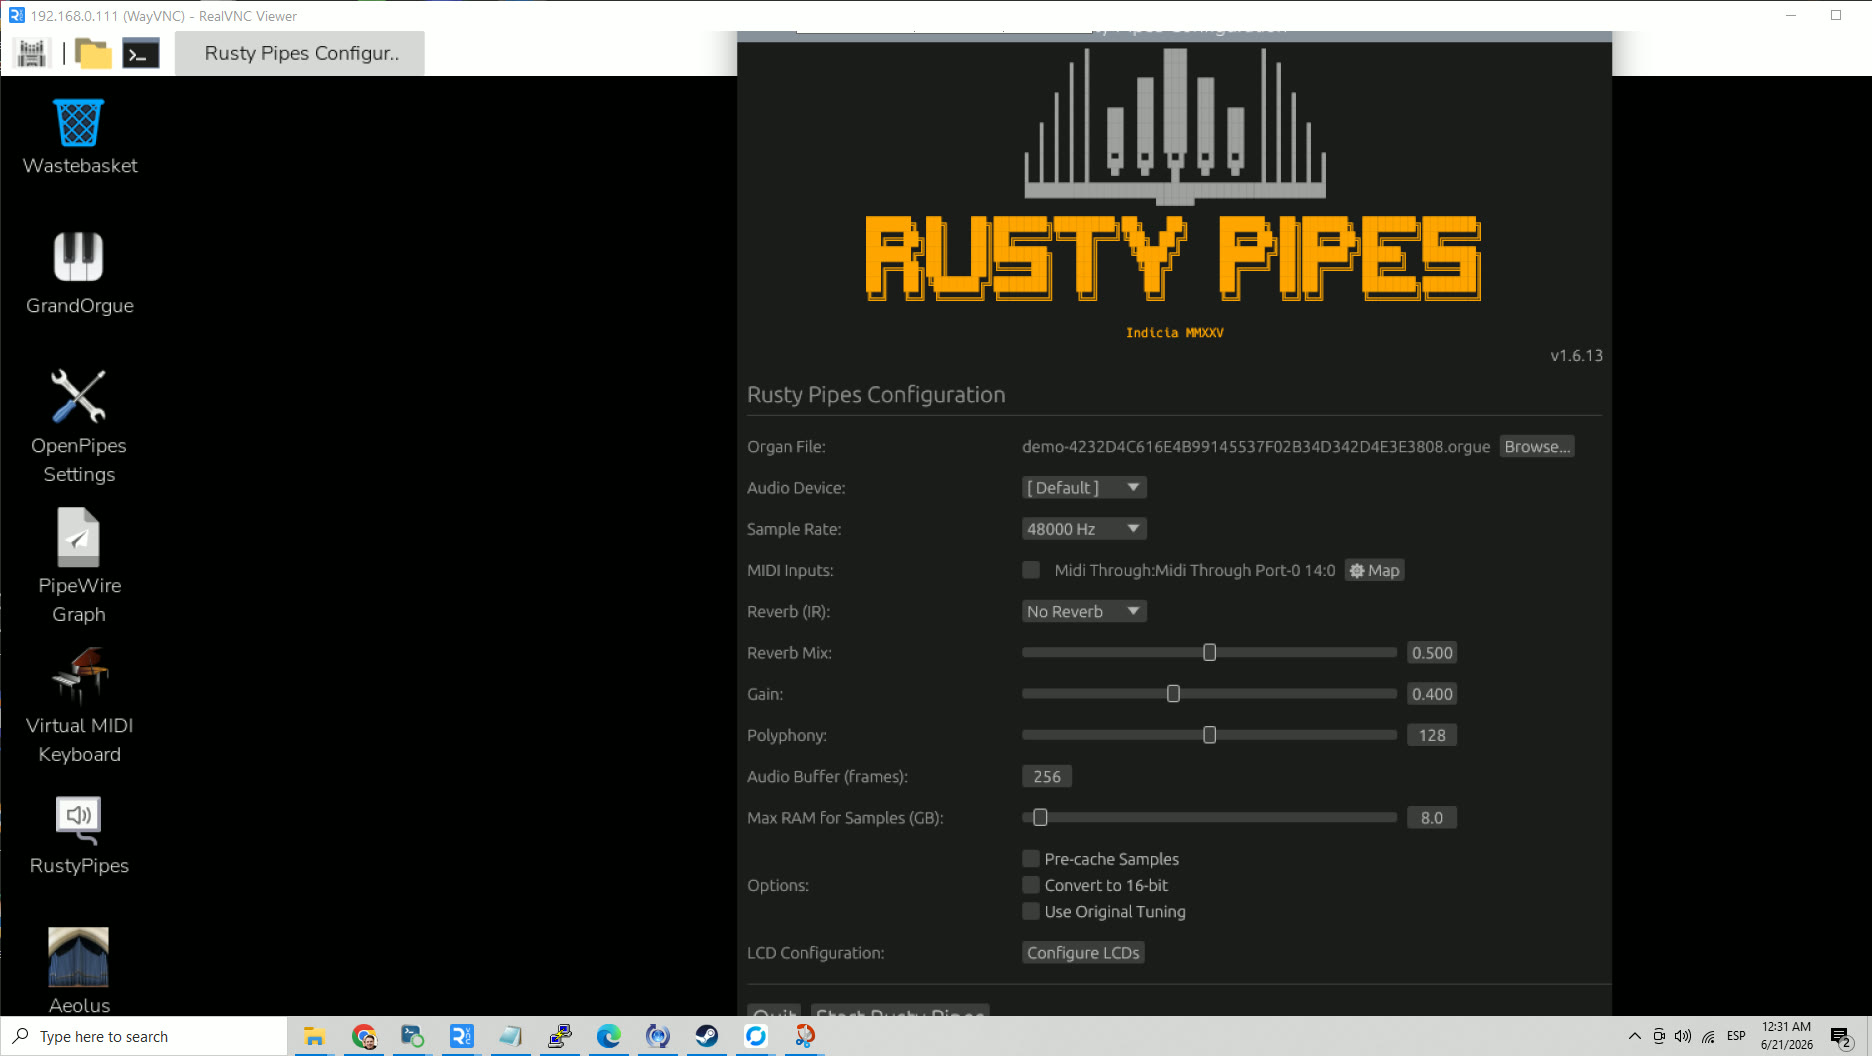Click the Gain value field 0.400

[1432, 694]
